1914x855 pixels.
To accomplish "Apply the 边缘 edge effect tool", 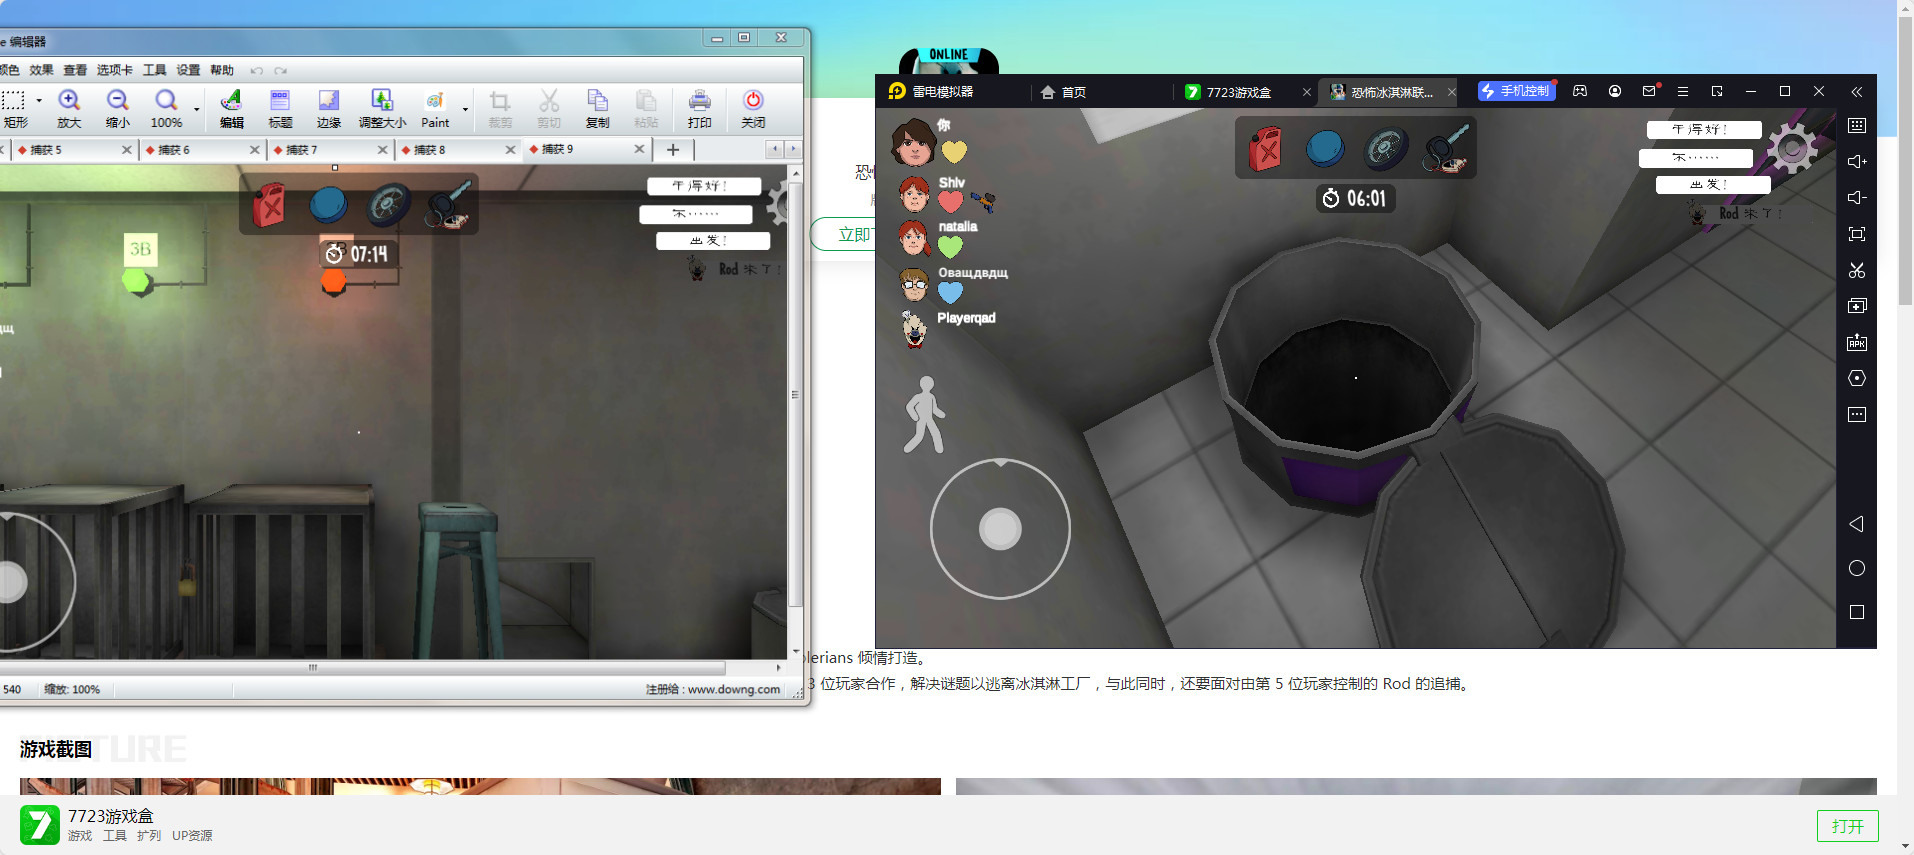I will click(x=329, y=109).
